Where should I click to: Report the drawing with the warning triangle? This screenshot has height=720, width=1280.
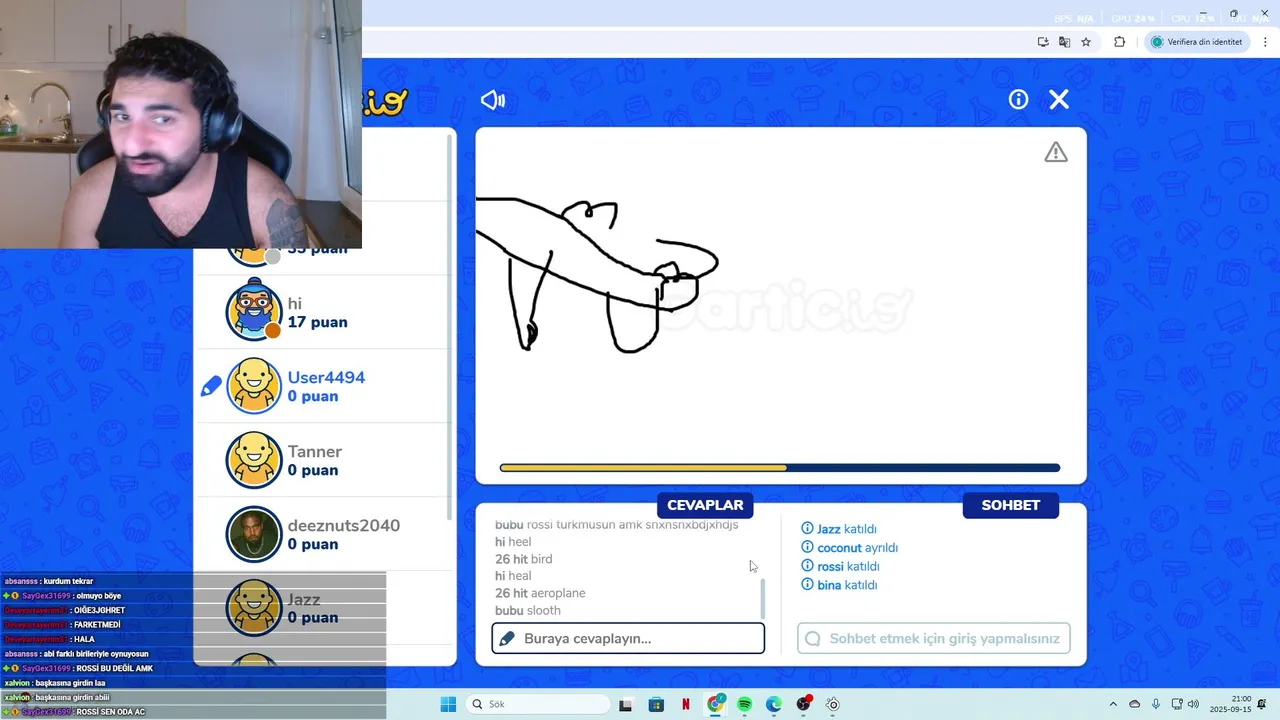click(1056, 152)
